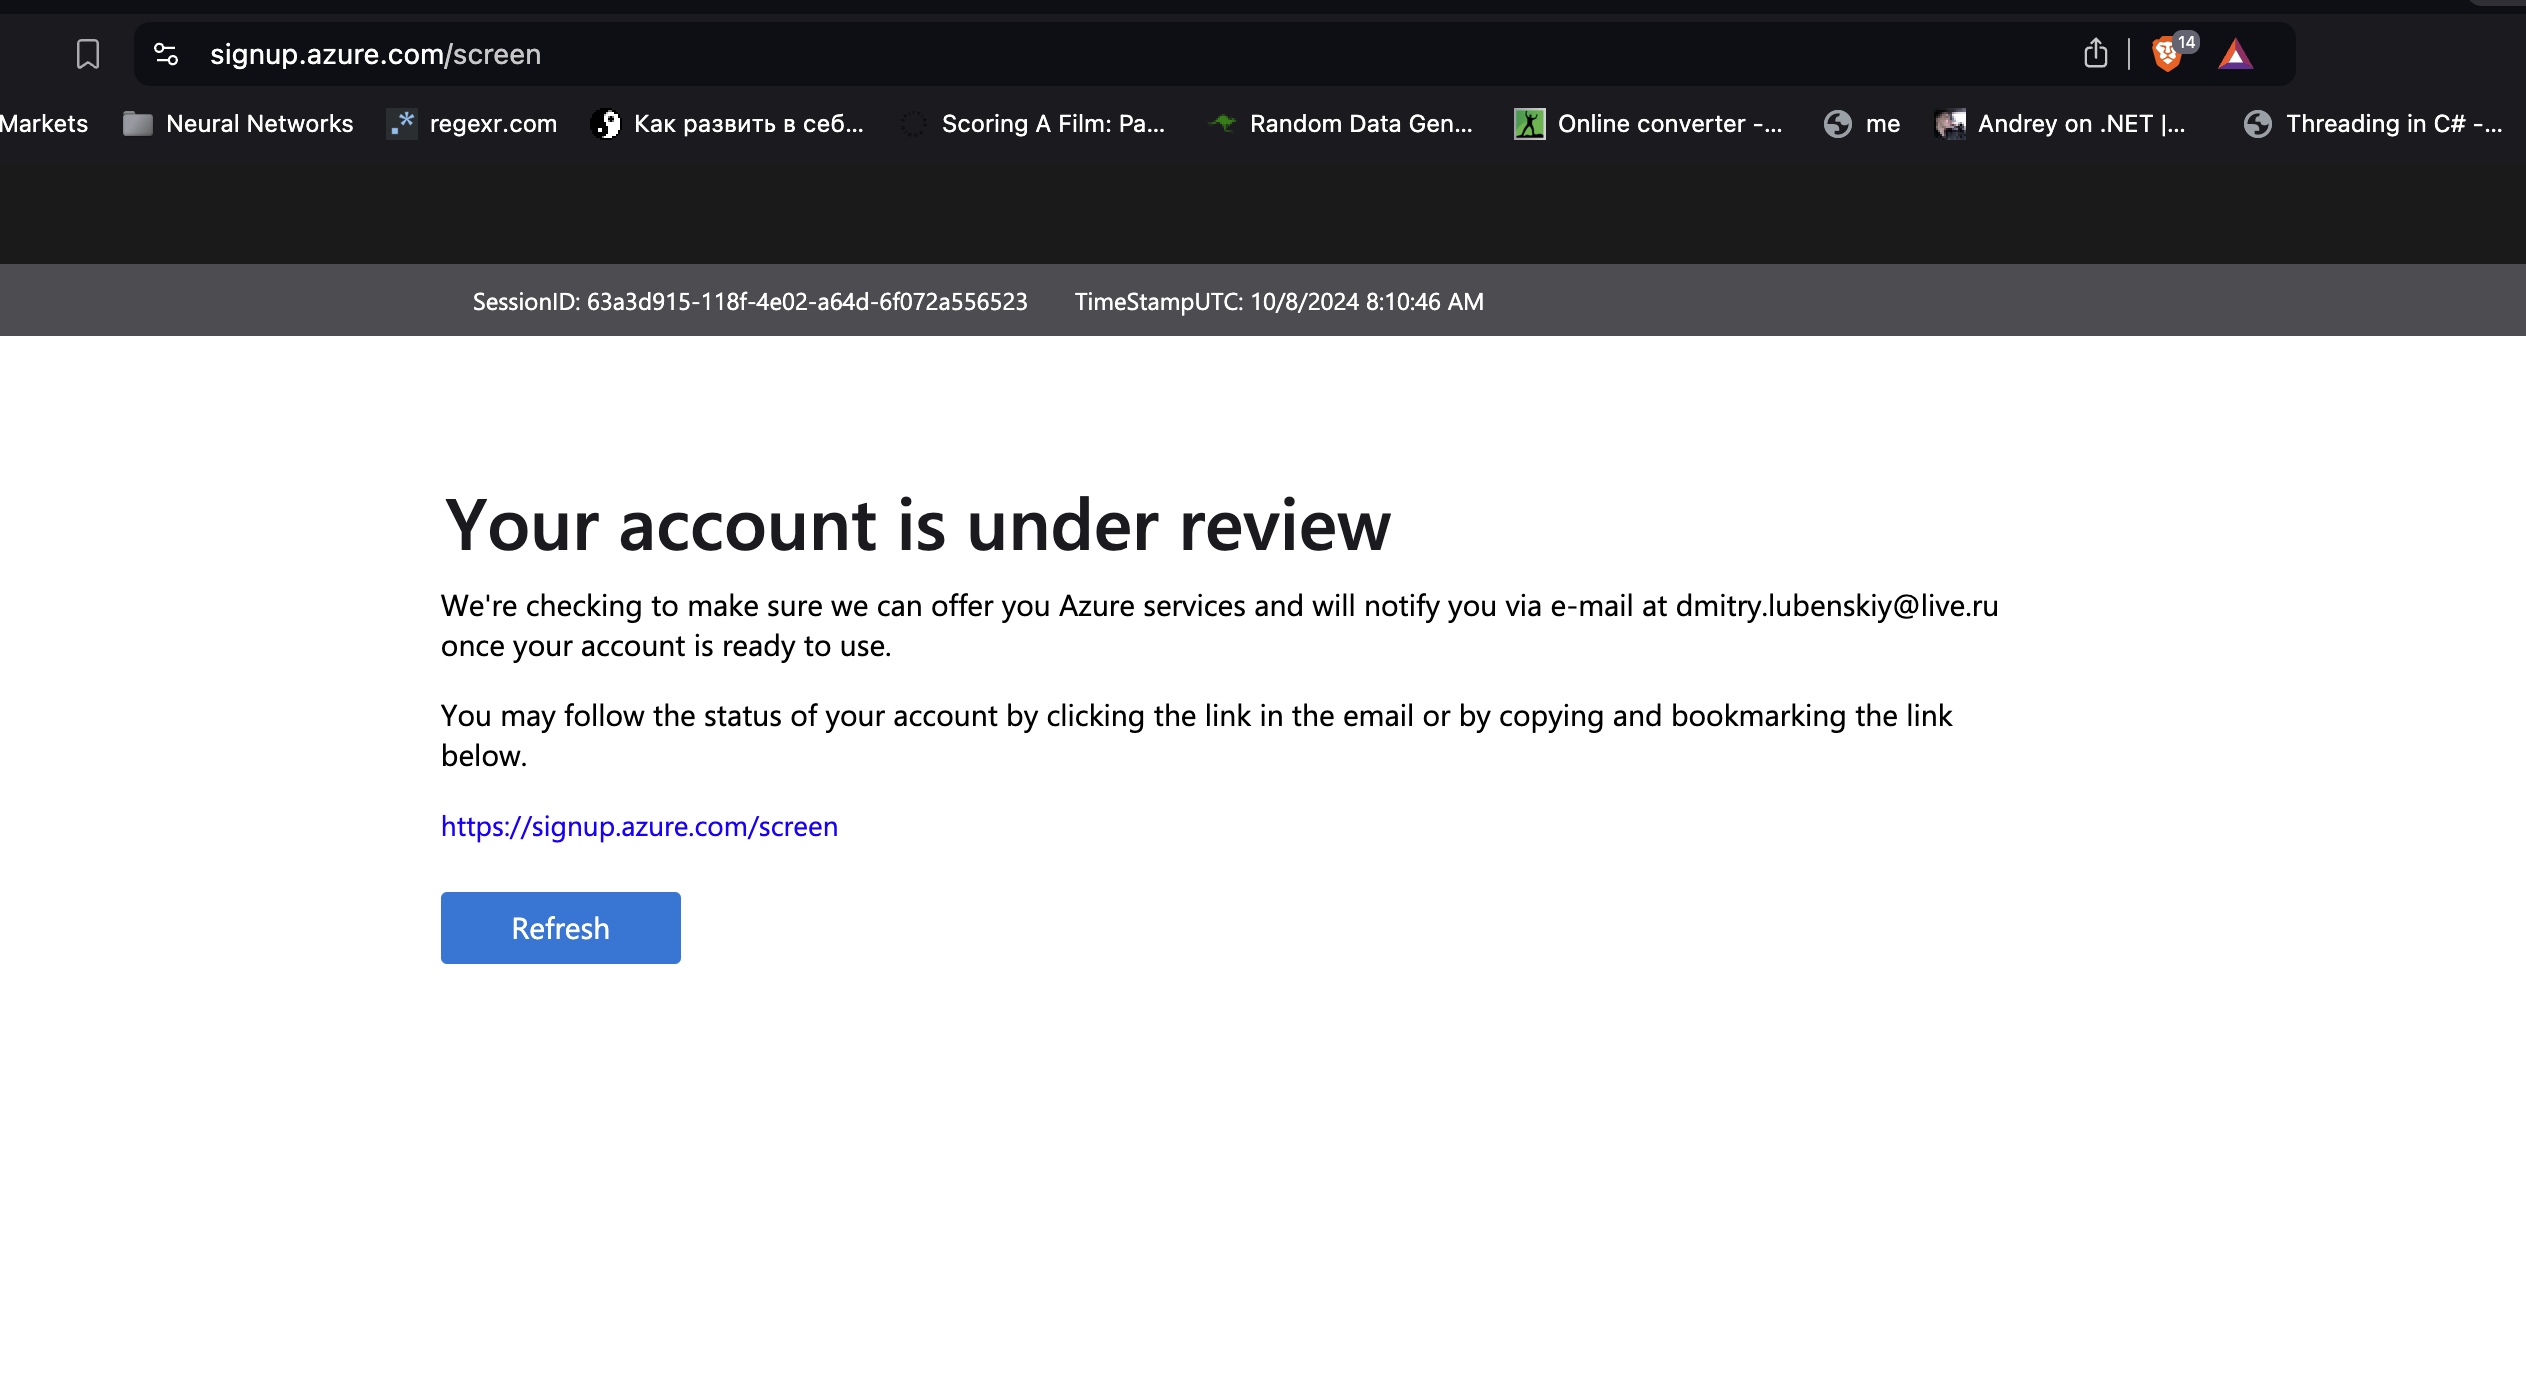Screen dimensions: 2526x1388
Task: Click the Your account is under review heading
Action: [917, 525]
